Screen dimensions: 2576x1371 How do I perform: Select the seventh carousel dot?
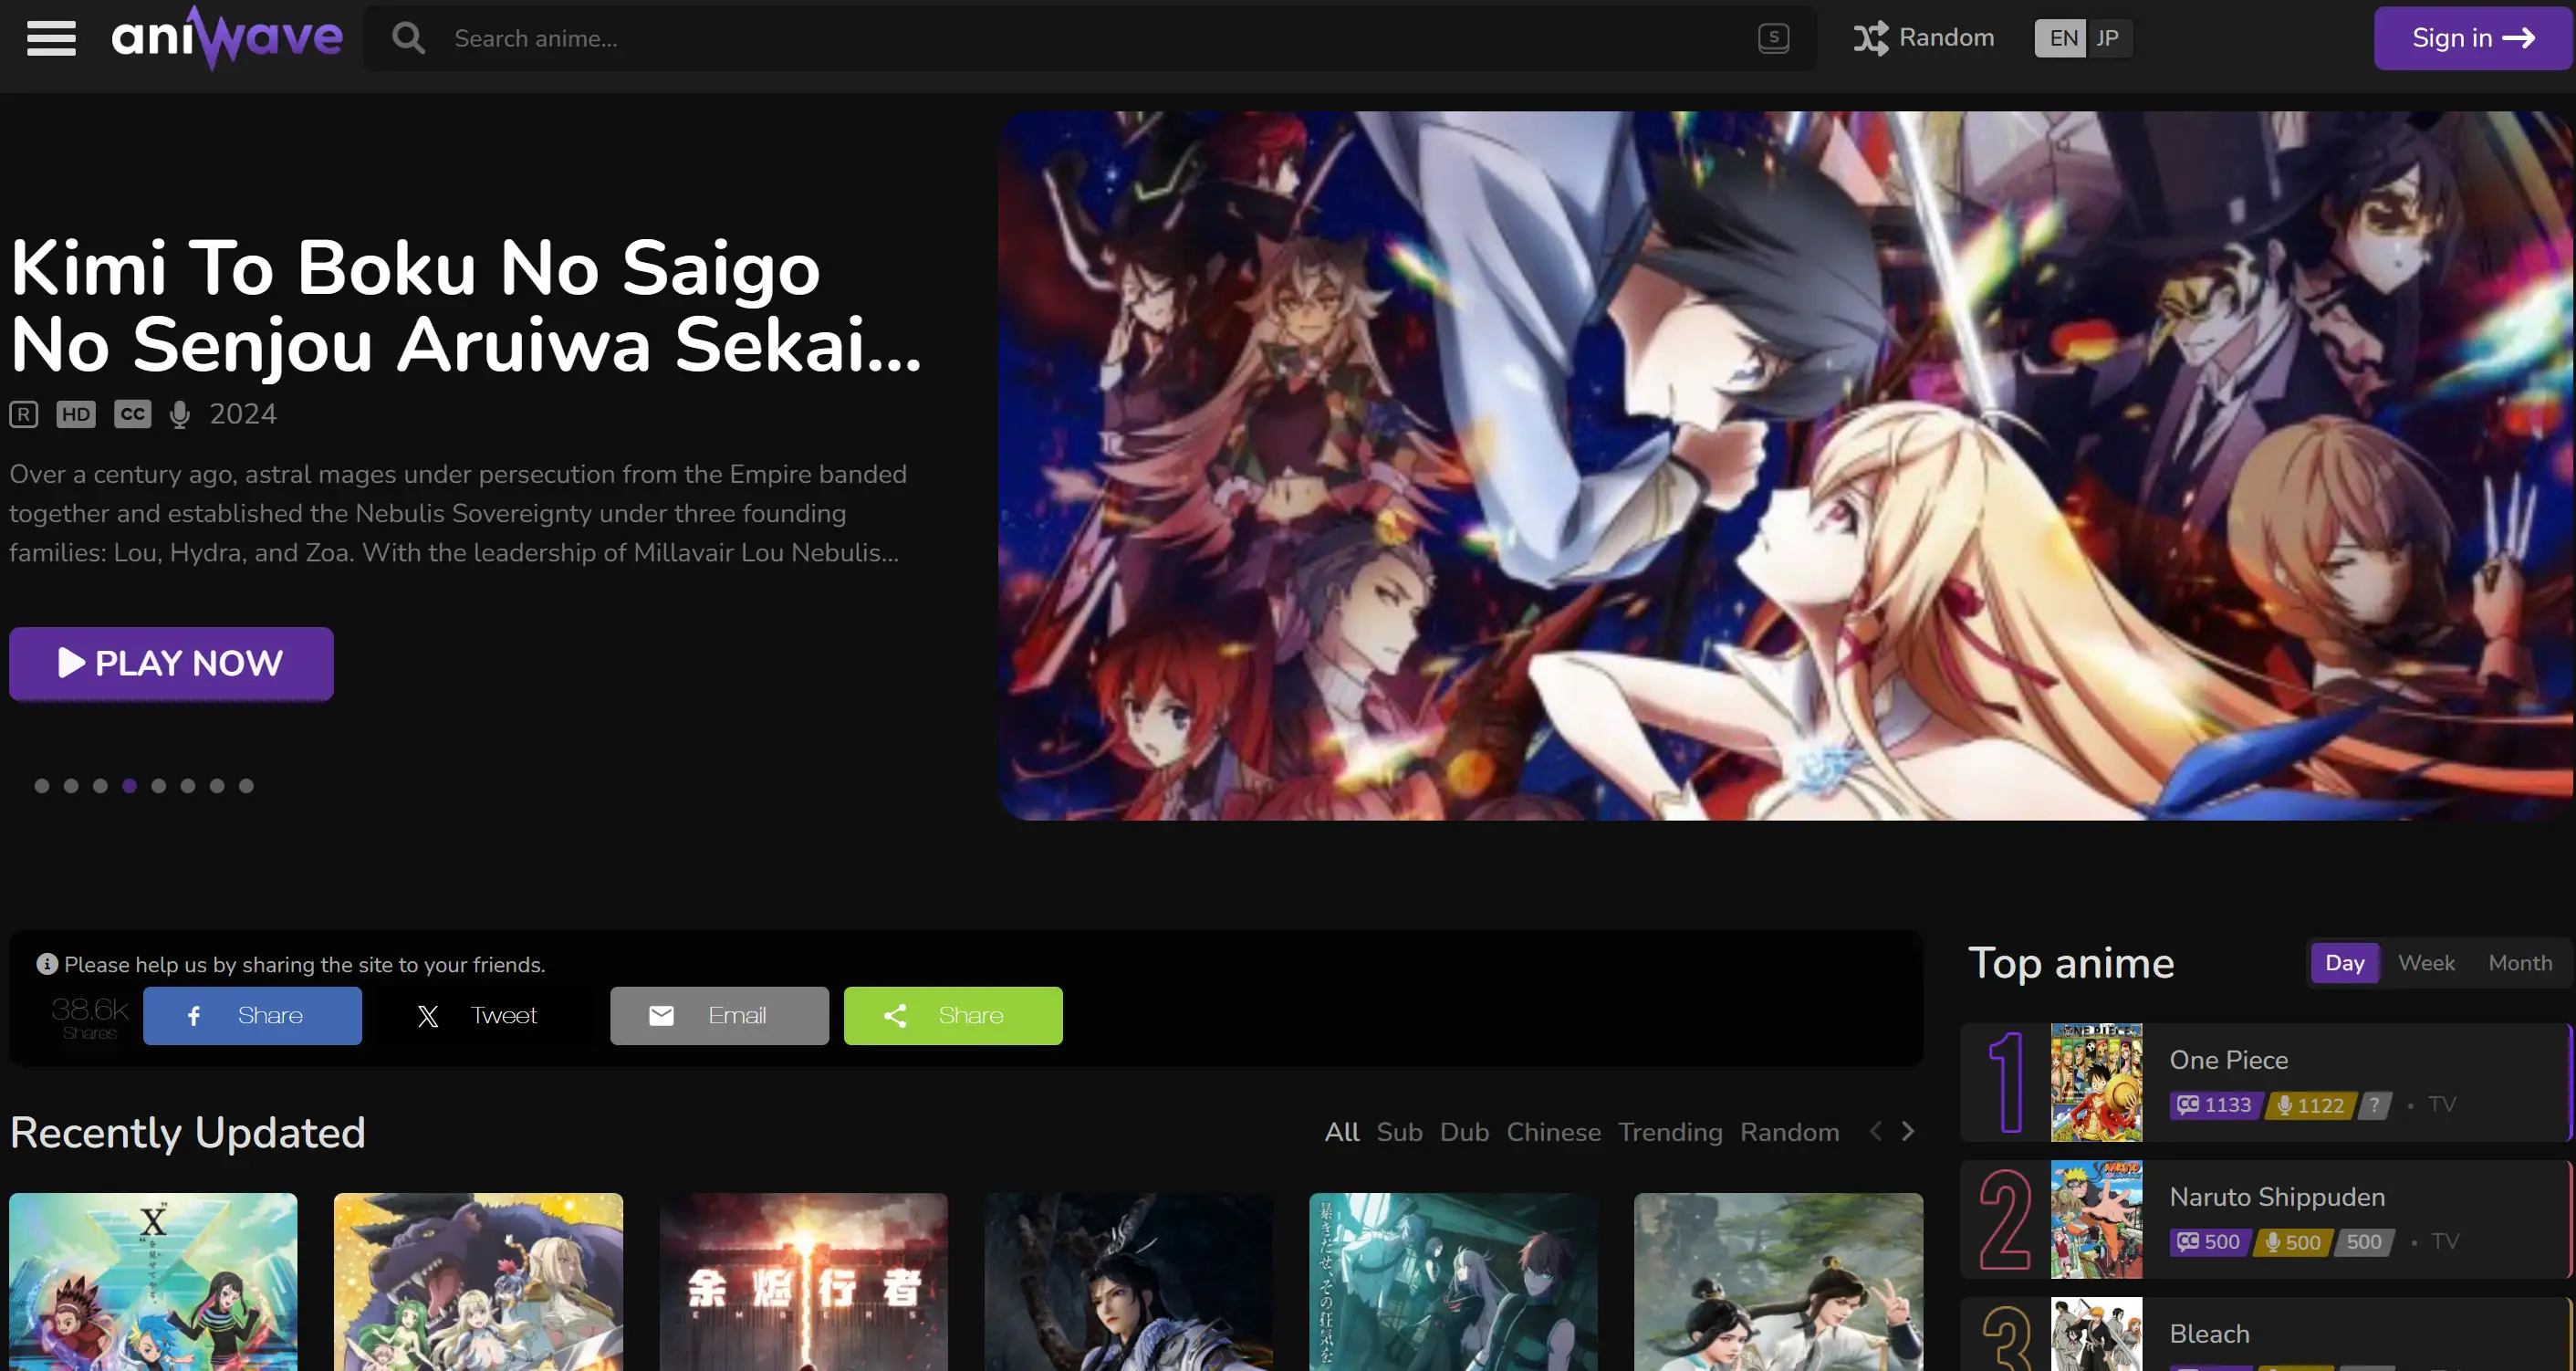(217, 786)
